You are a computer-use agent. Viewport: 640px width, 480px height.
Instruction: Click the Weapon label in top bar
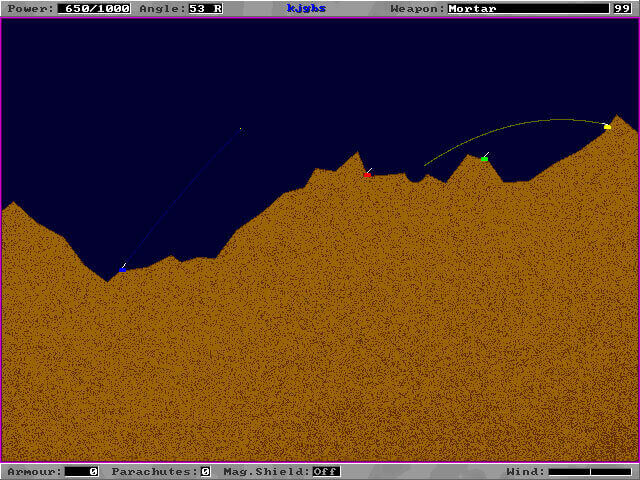[418, 8]
